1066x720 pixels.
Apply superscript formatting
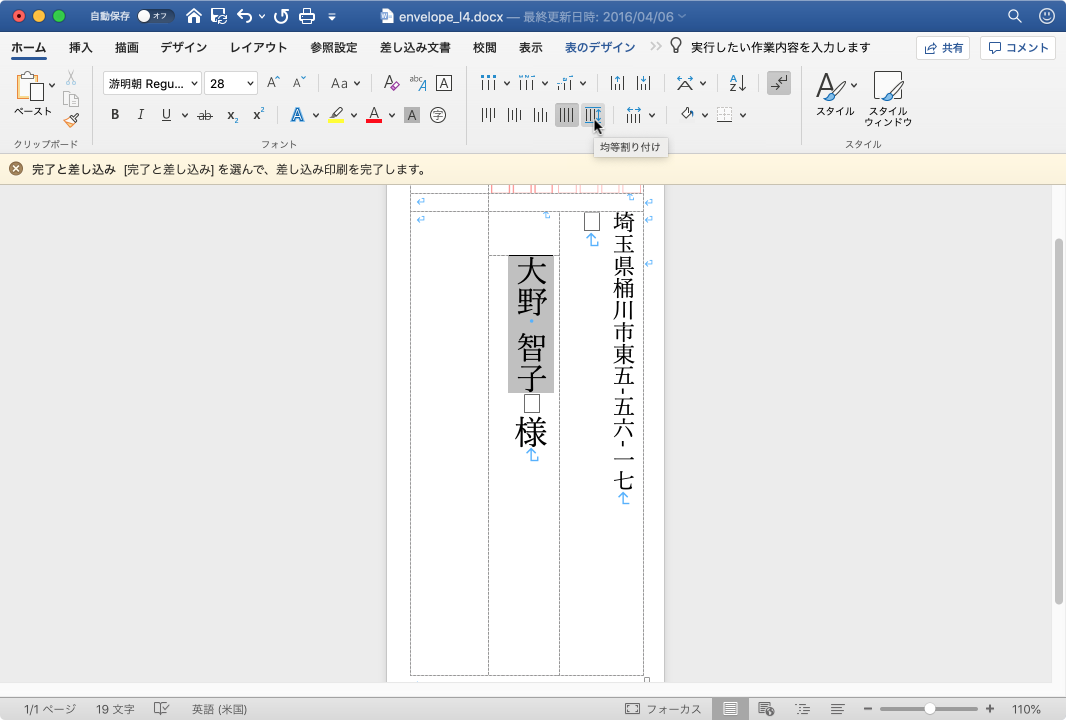(x=258, y=115)
